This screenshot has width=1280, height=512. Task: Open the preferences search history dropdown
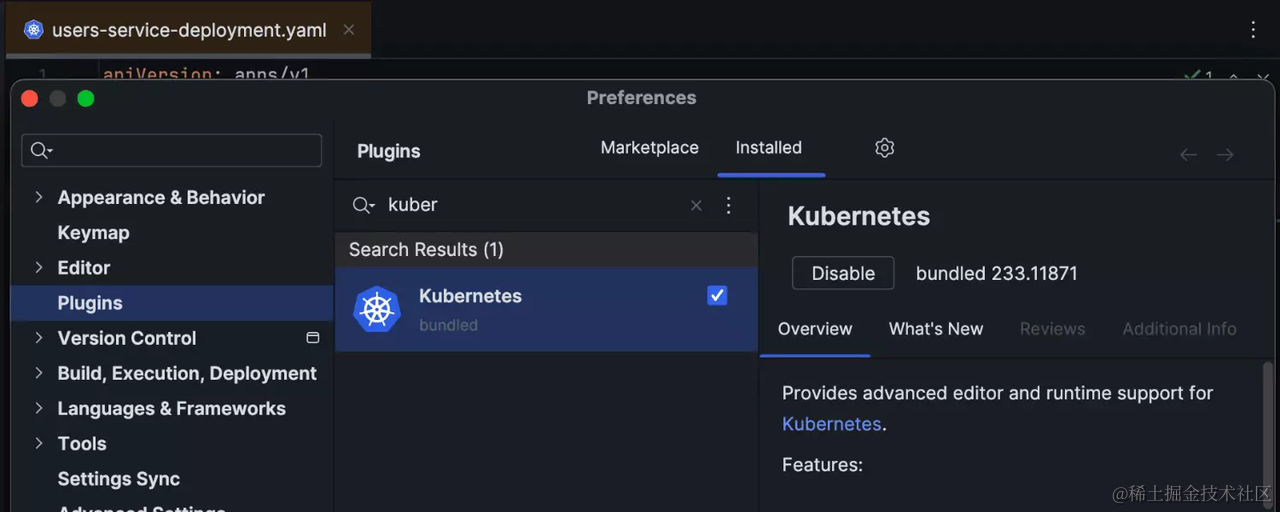point(42,150)
